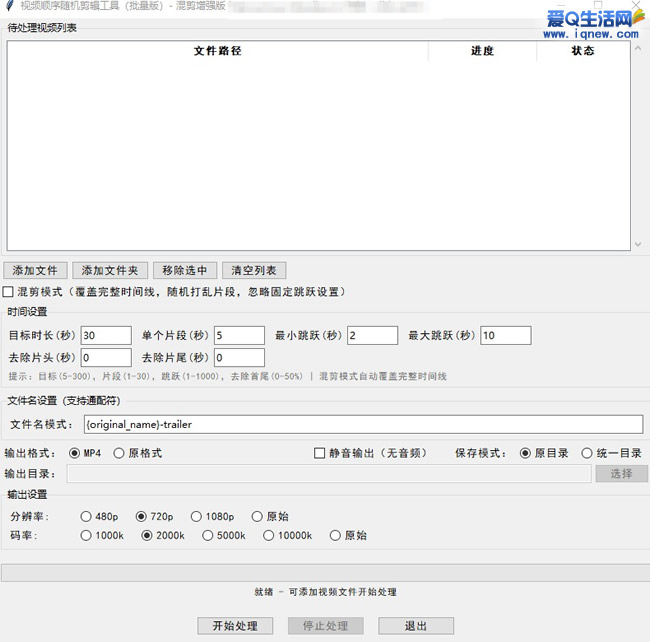Click the list scrollbar down arrow
Image resolution: width=650 pixels, height=642 pixels.
tap(638, 244)
